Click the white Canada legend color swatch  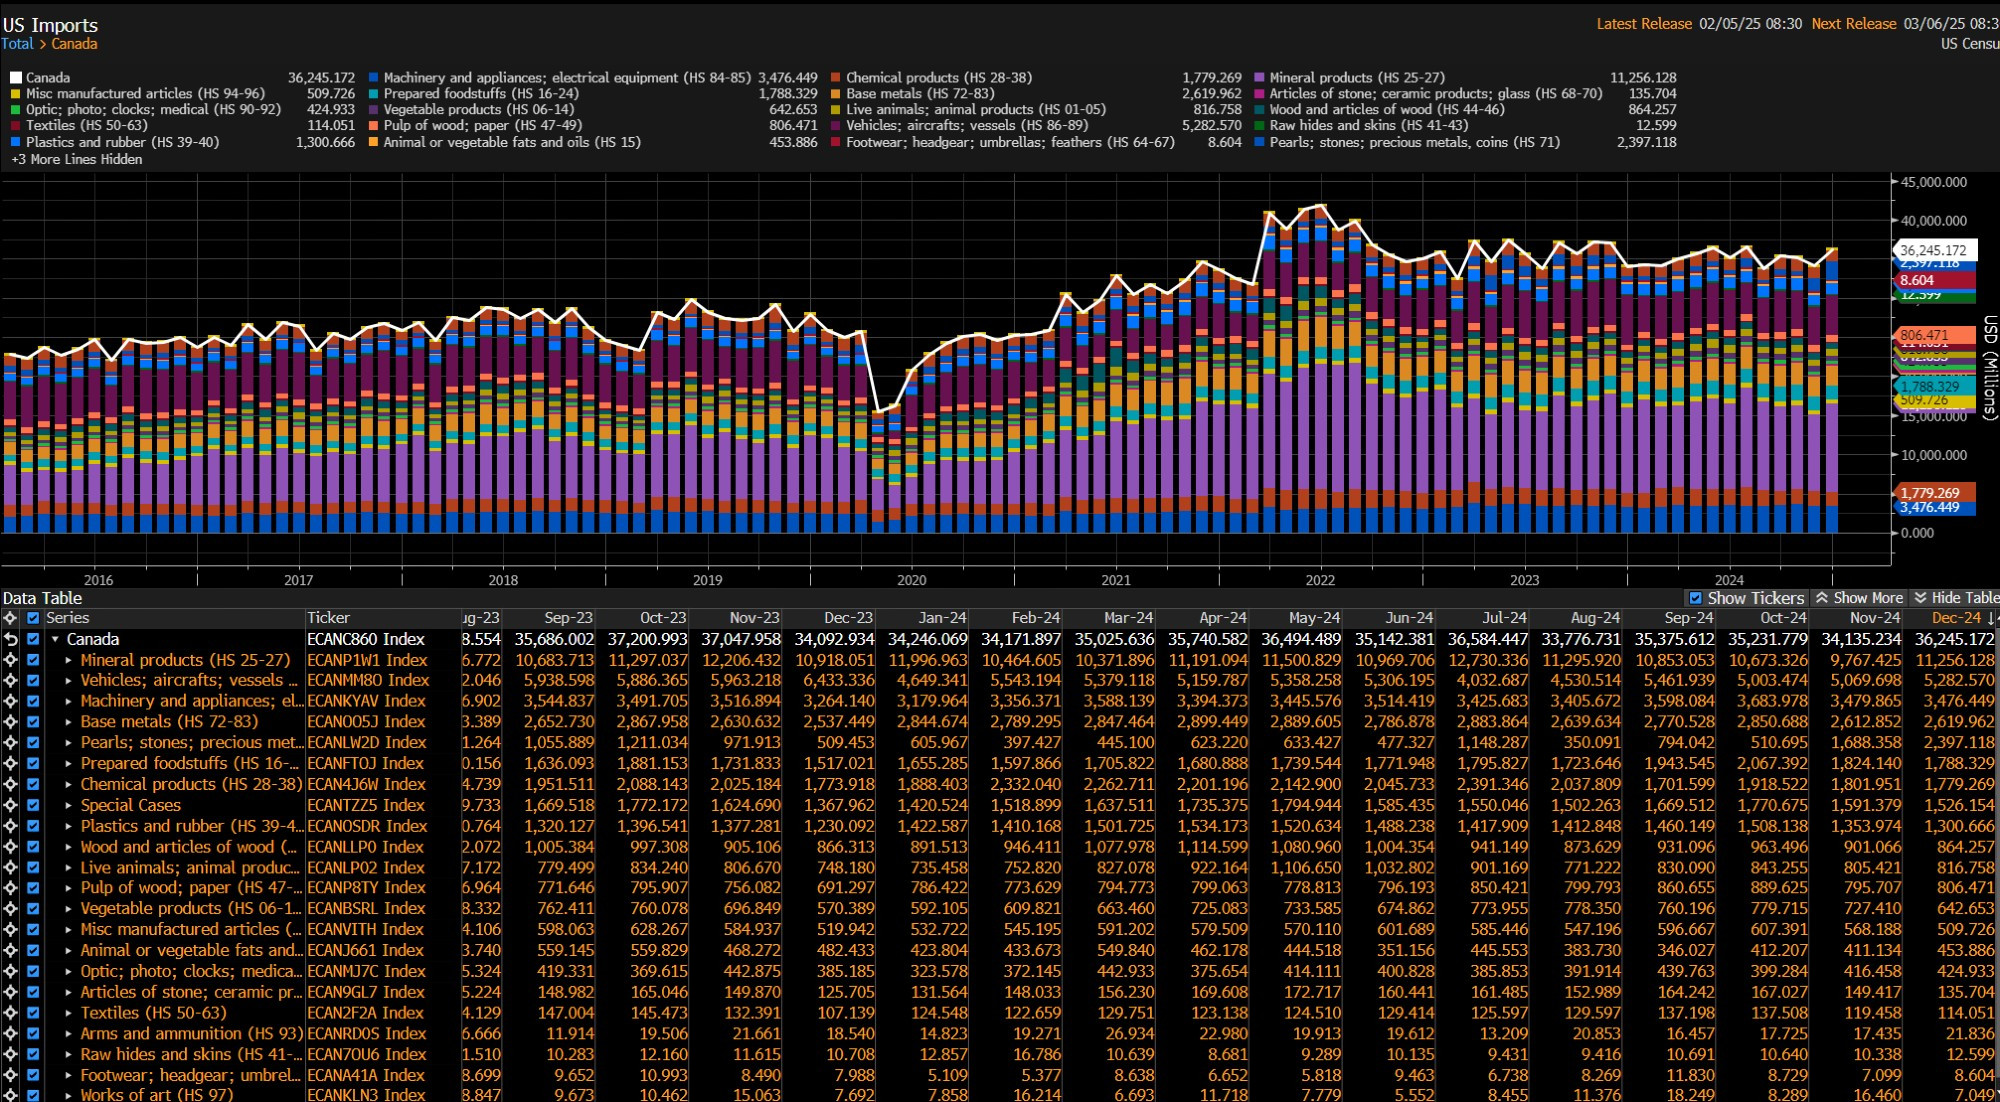click(16, 78)
